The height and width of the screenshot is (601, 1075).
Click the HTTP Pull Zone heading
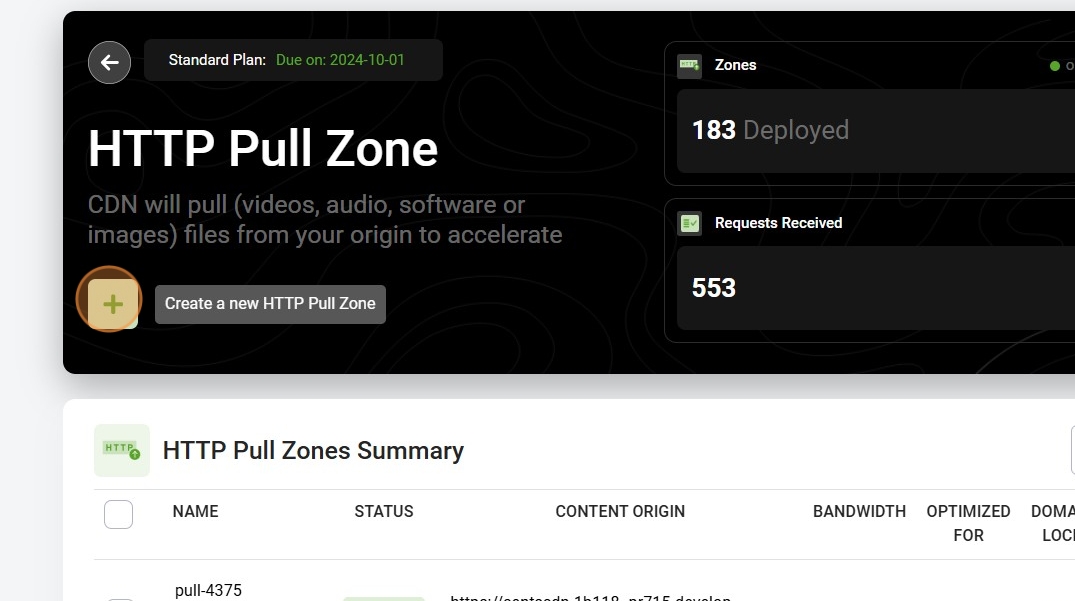(263, 148)
